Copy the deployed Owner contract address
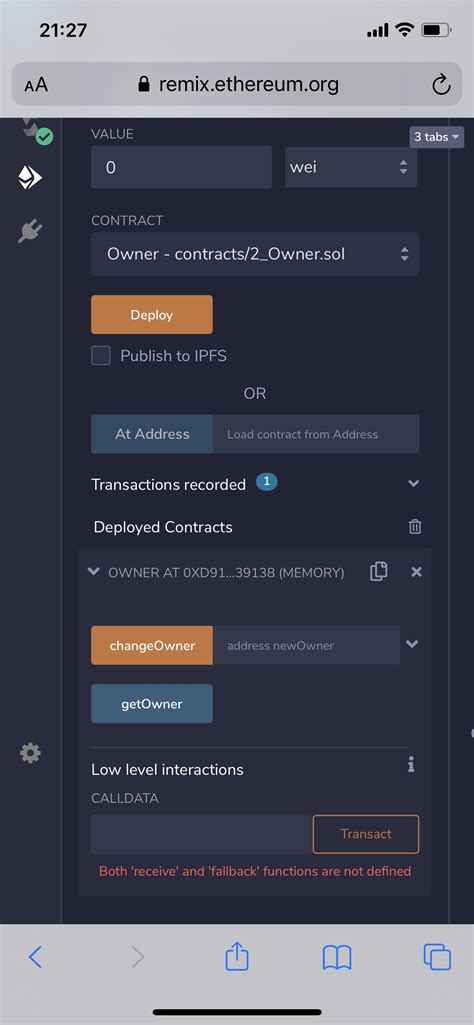The width and height of the screenshot is (474, 1025). pos(379,571)
